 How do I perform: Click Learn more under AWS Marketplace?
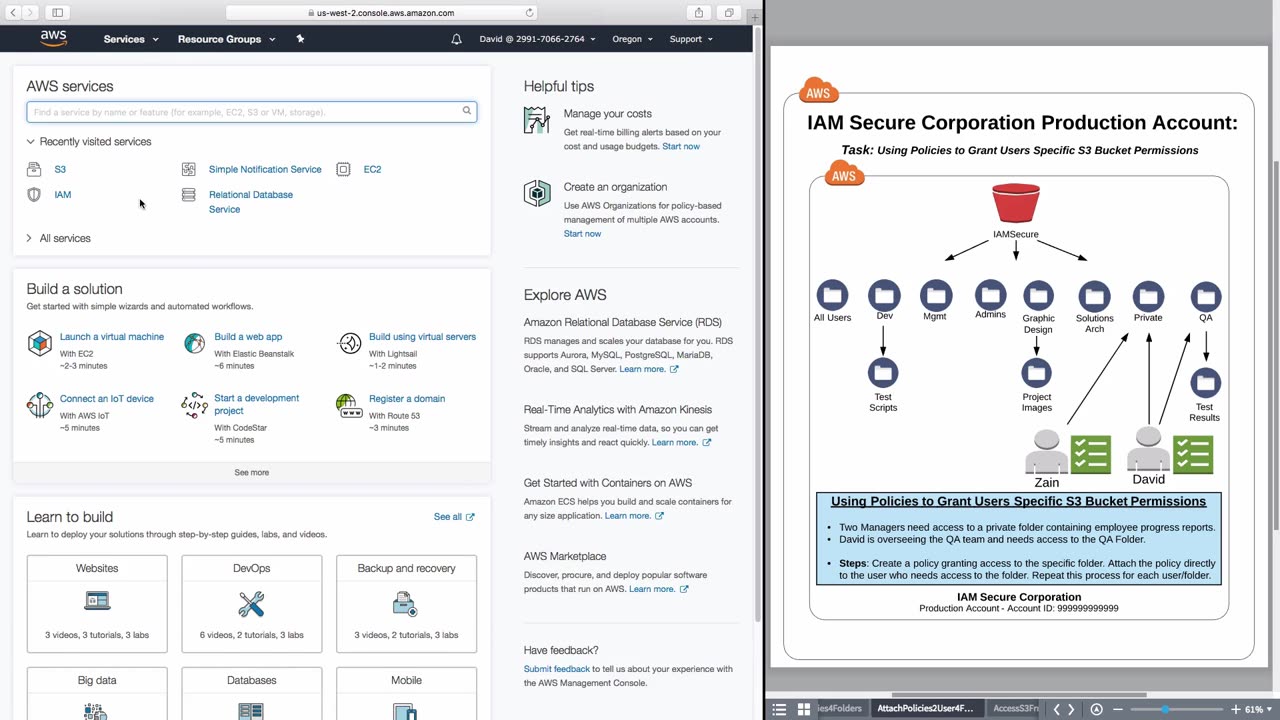click(659, 589)
